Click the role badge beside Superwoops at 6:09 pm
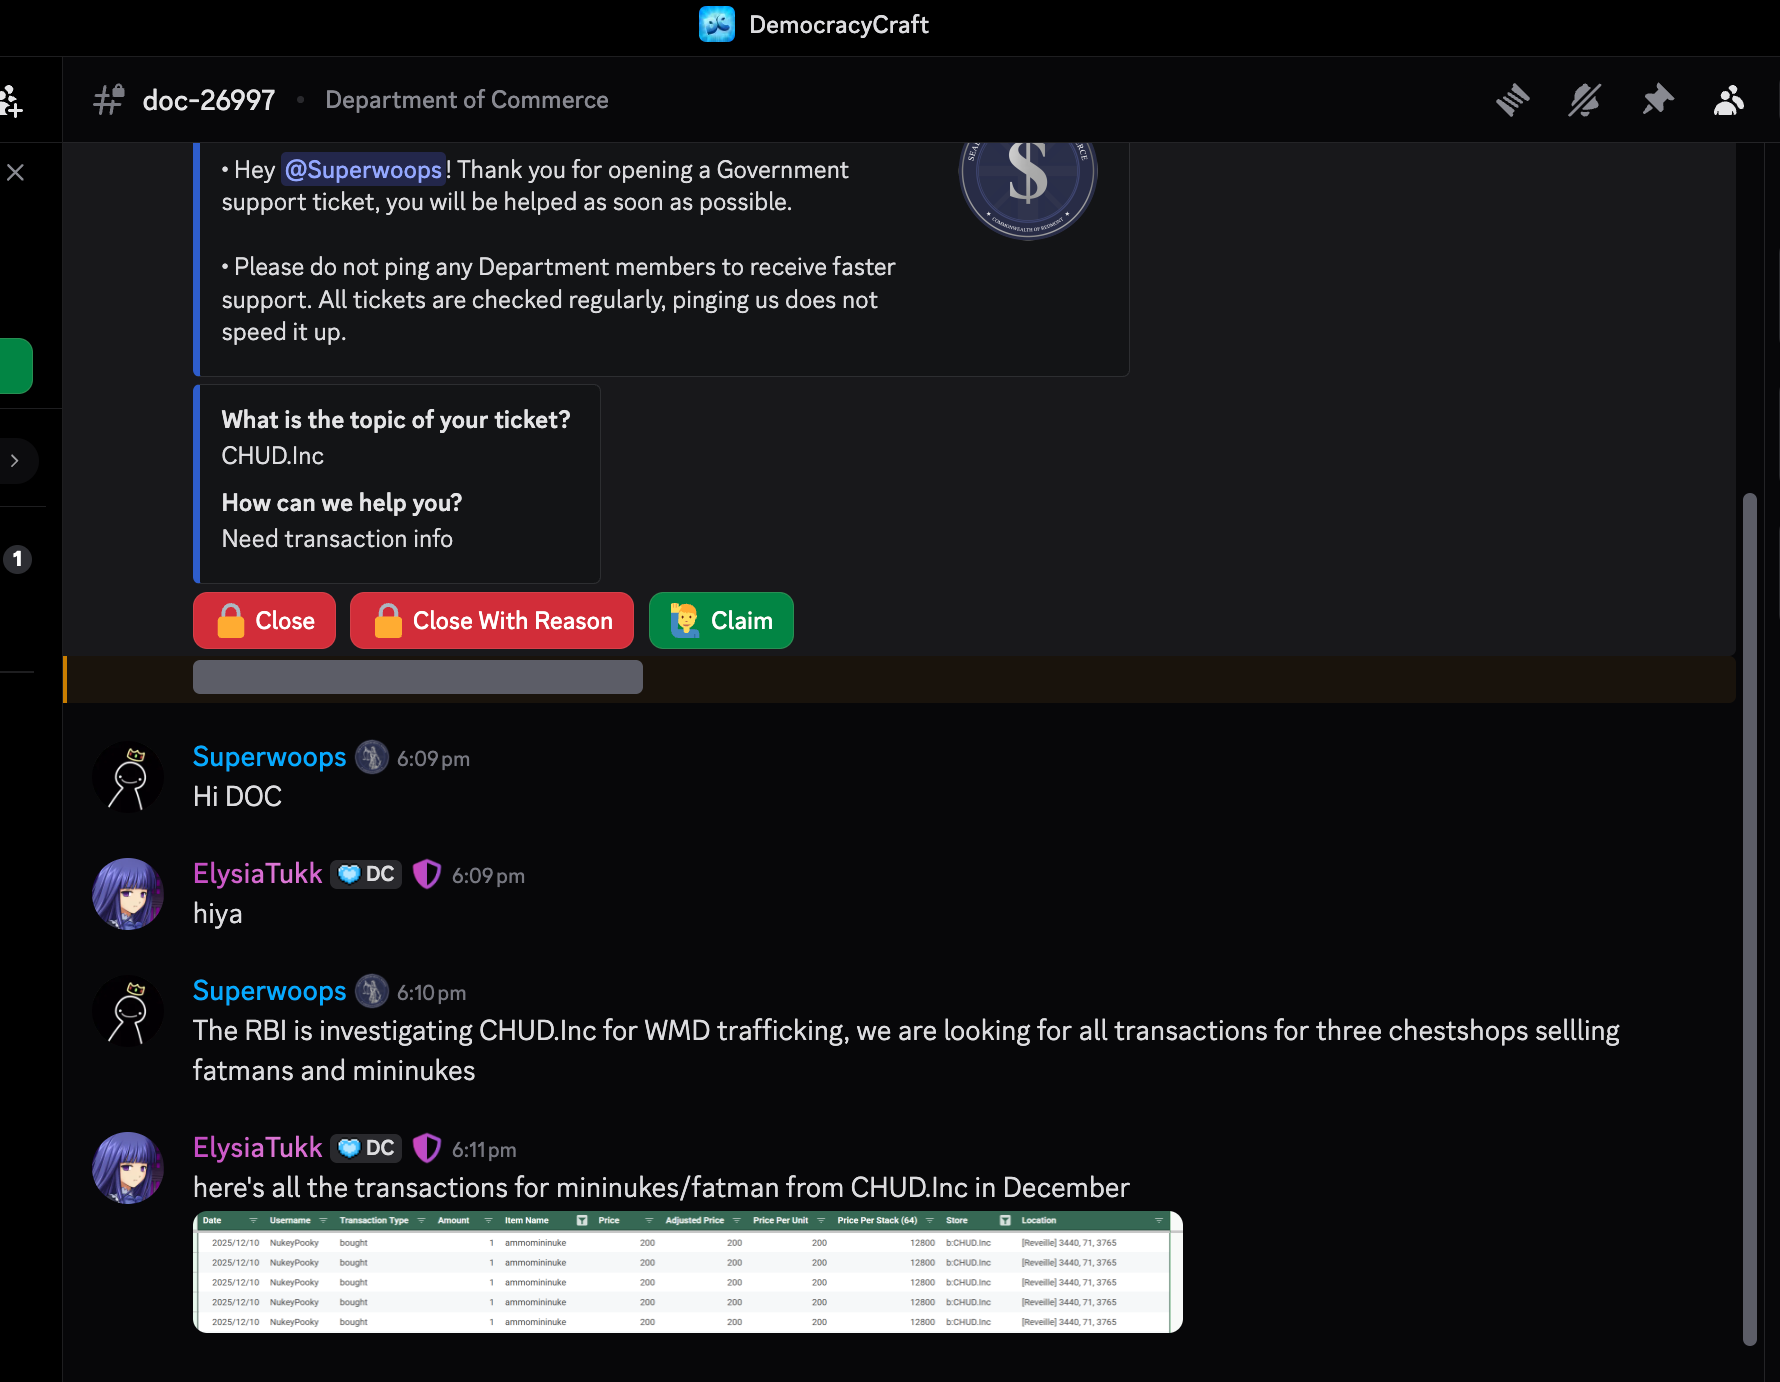The height and width of the screenshot is (1382, 1780). tap(372, 758)
